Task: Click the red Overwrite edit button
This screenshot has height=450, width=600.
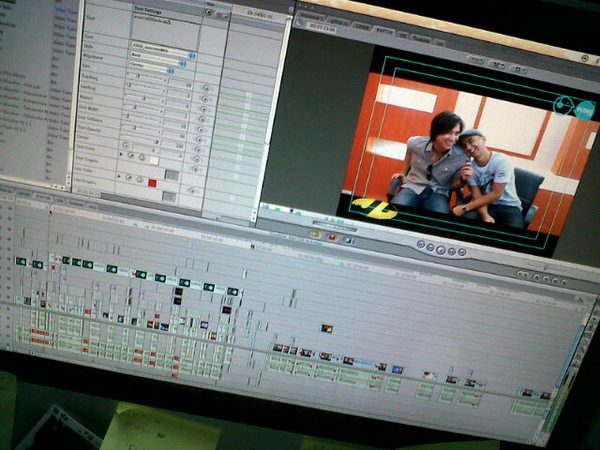Action: coord(332,237)
